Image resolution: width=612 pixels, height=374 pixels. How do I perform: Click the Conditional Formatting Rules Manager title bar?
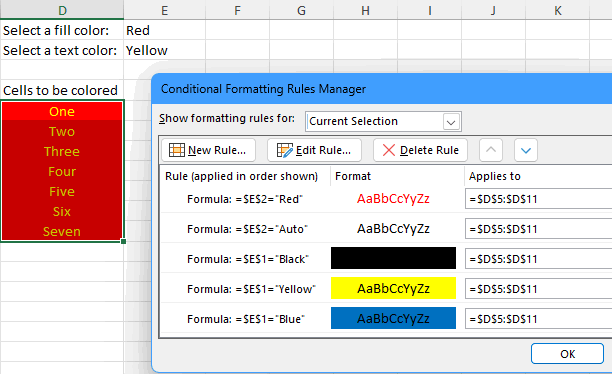(382, 89)
